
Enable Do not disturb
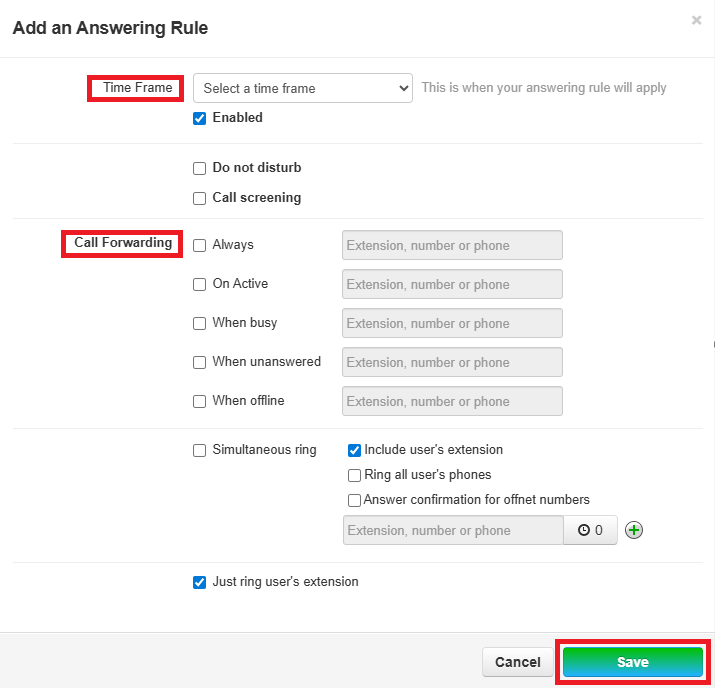pyautogui.click(x=199, y=168)
